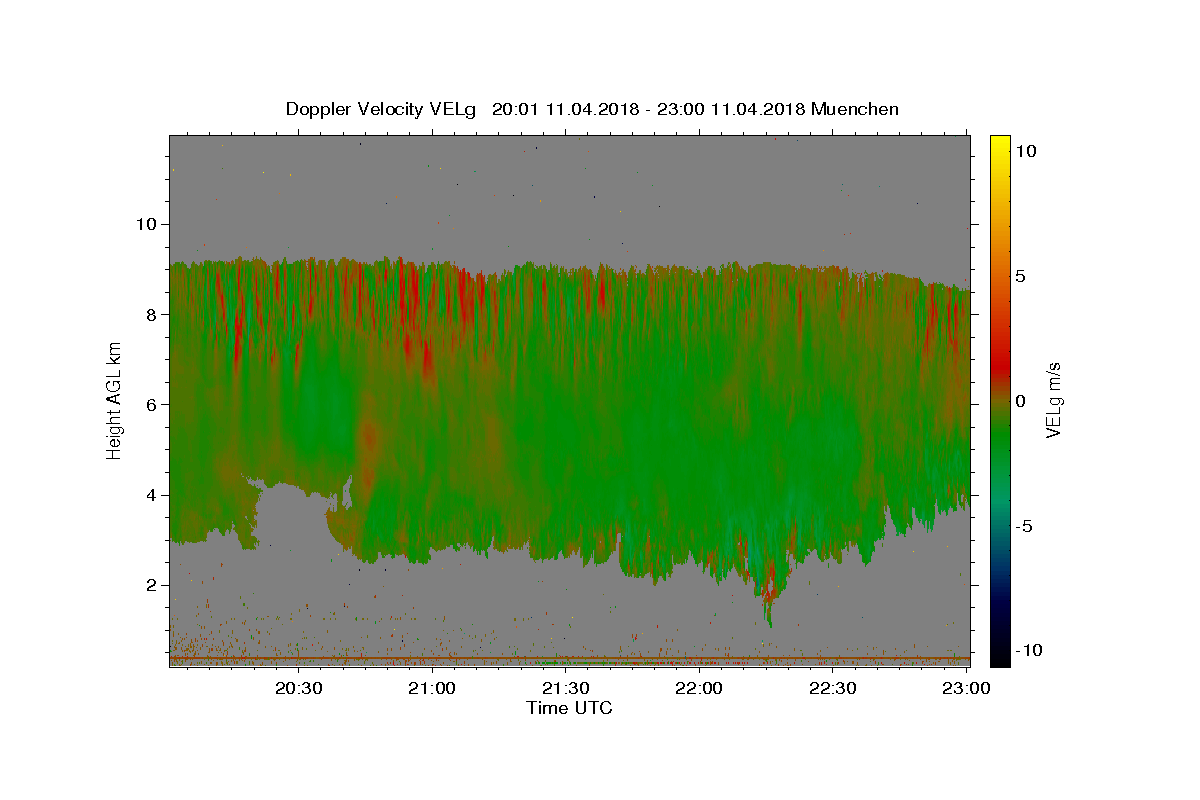Click the '21:00' time tick label
1200x800 pixels.
tap(432, 688)
